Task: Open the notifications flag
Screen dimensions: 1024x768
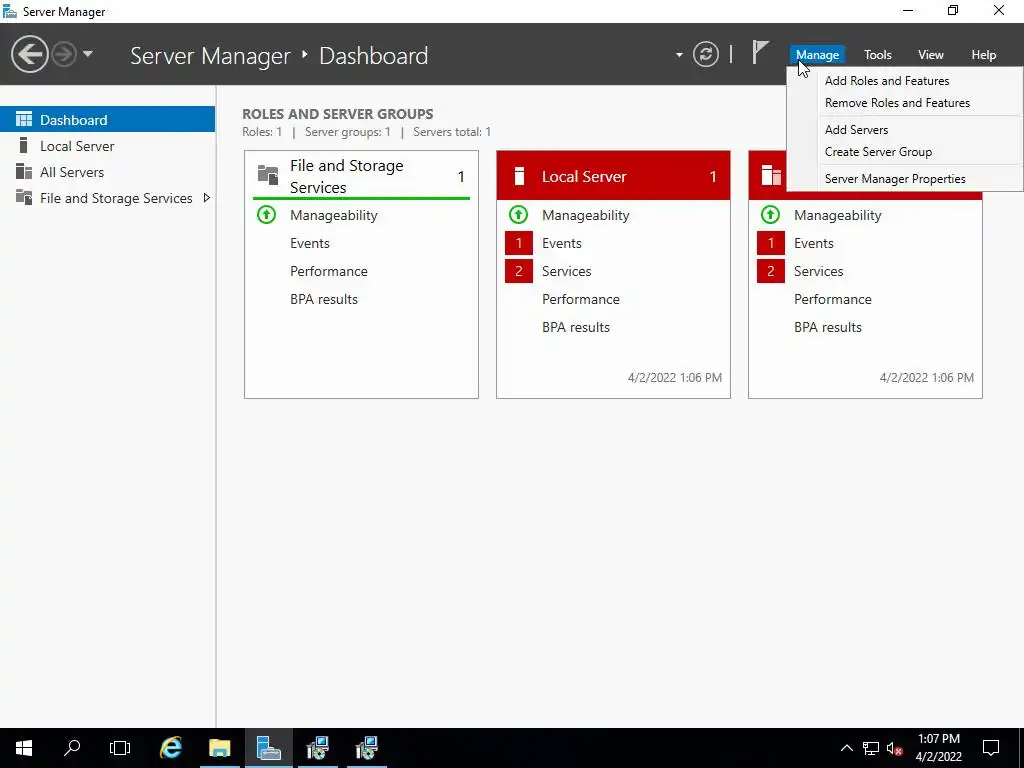Action: tap(760, 52)
